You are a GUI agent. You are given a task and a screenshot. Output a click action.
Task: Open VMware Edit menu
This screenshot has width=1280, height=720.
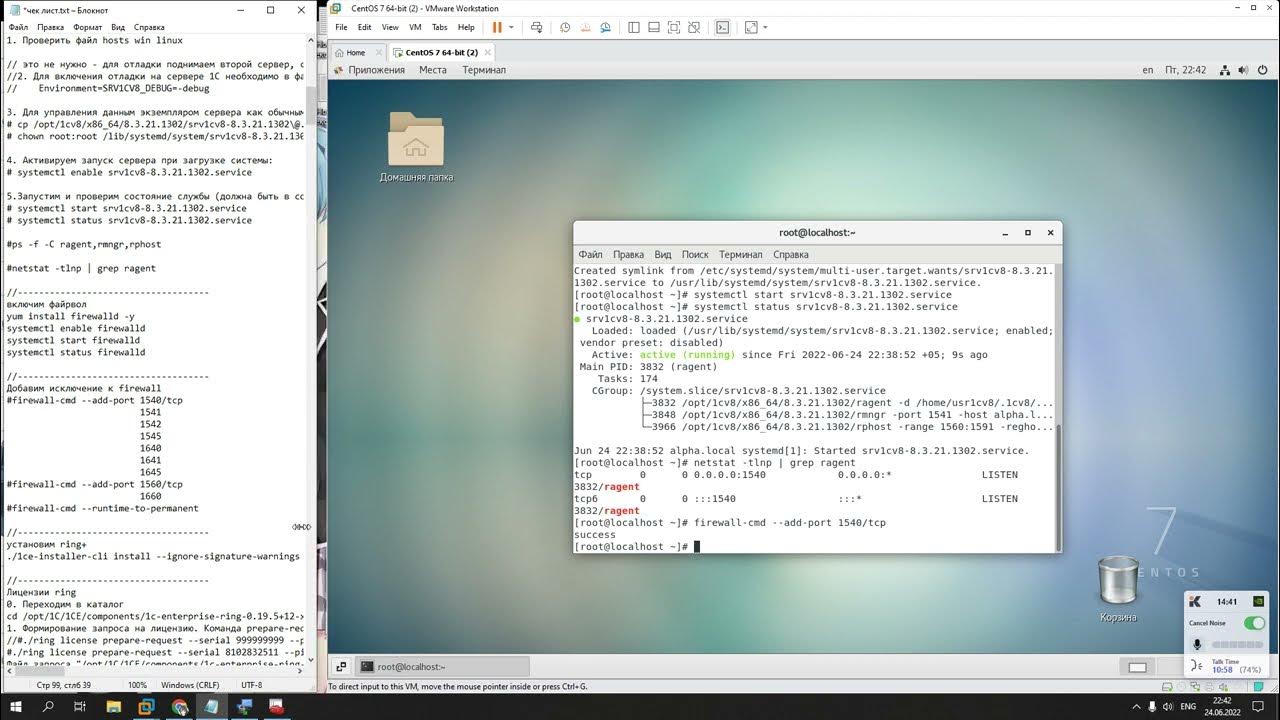pos(364,27)
